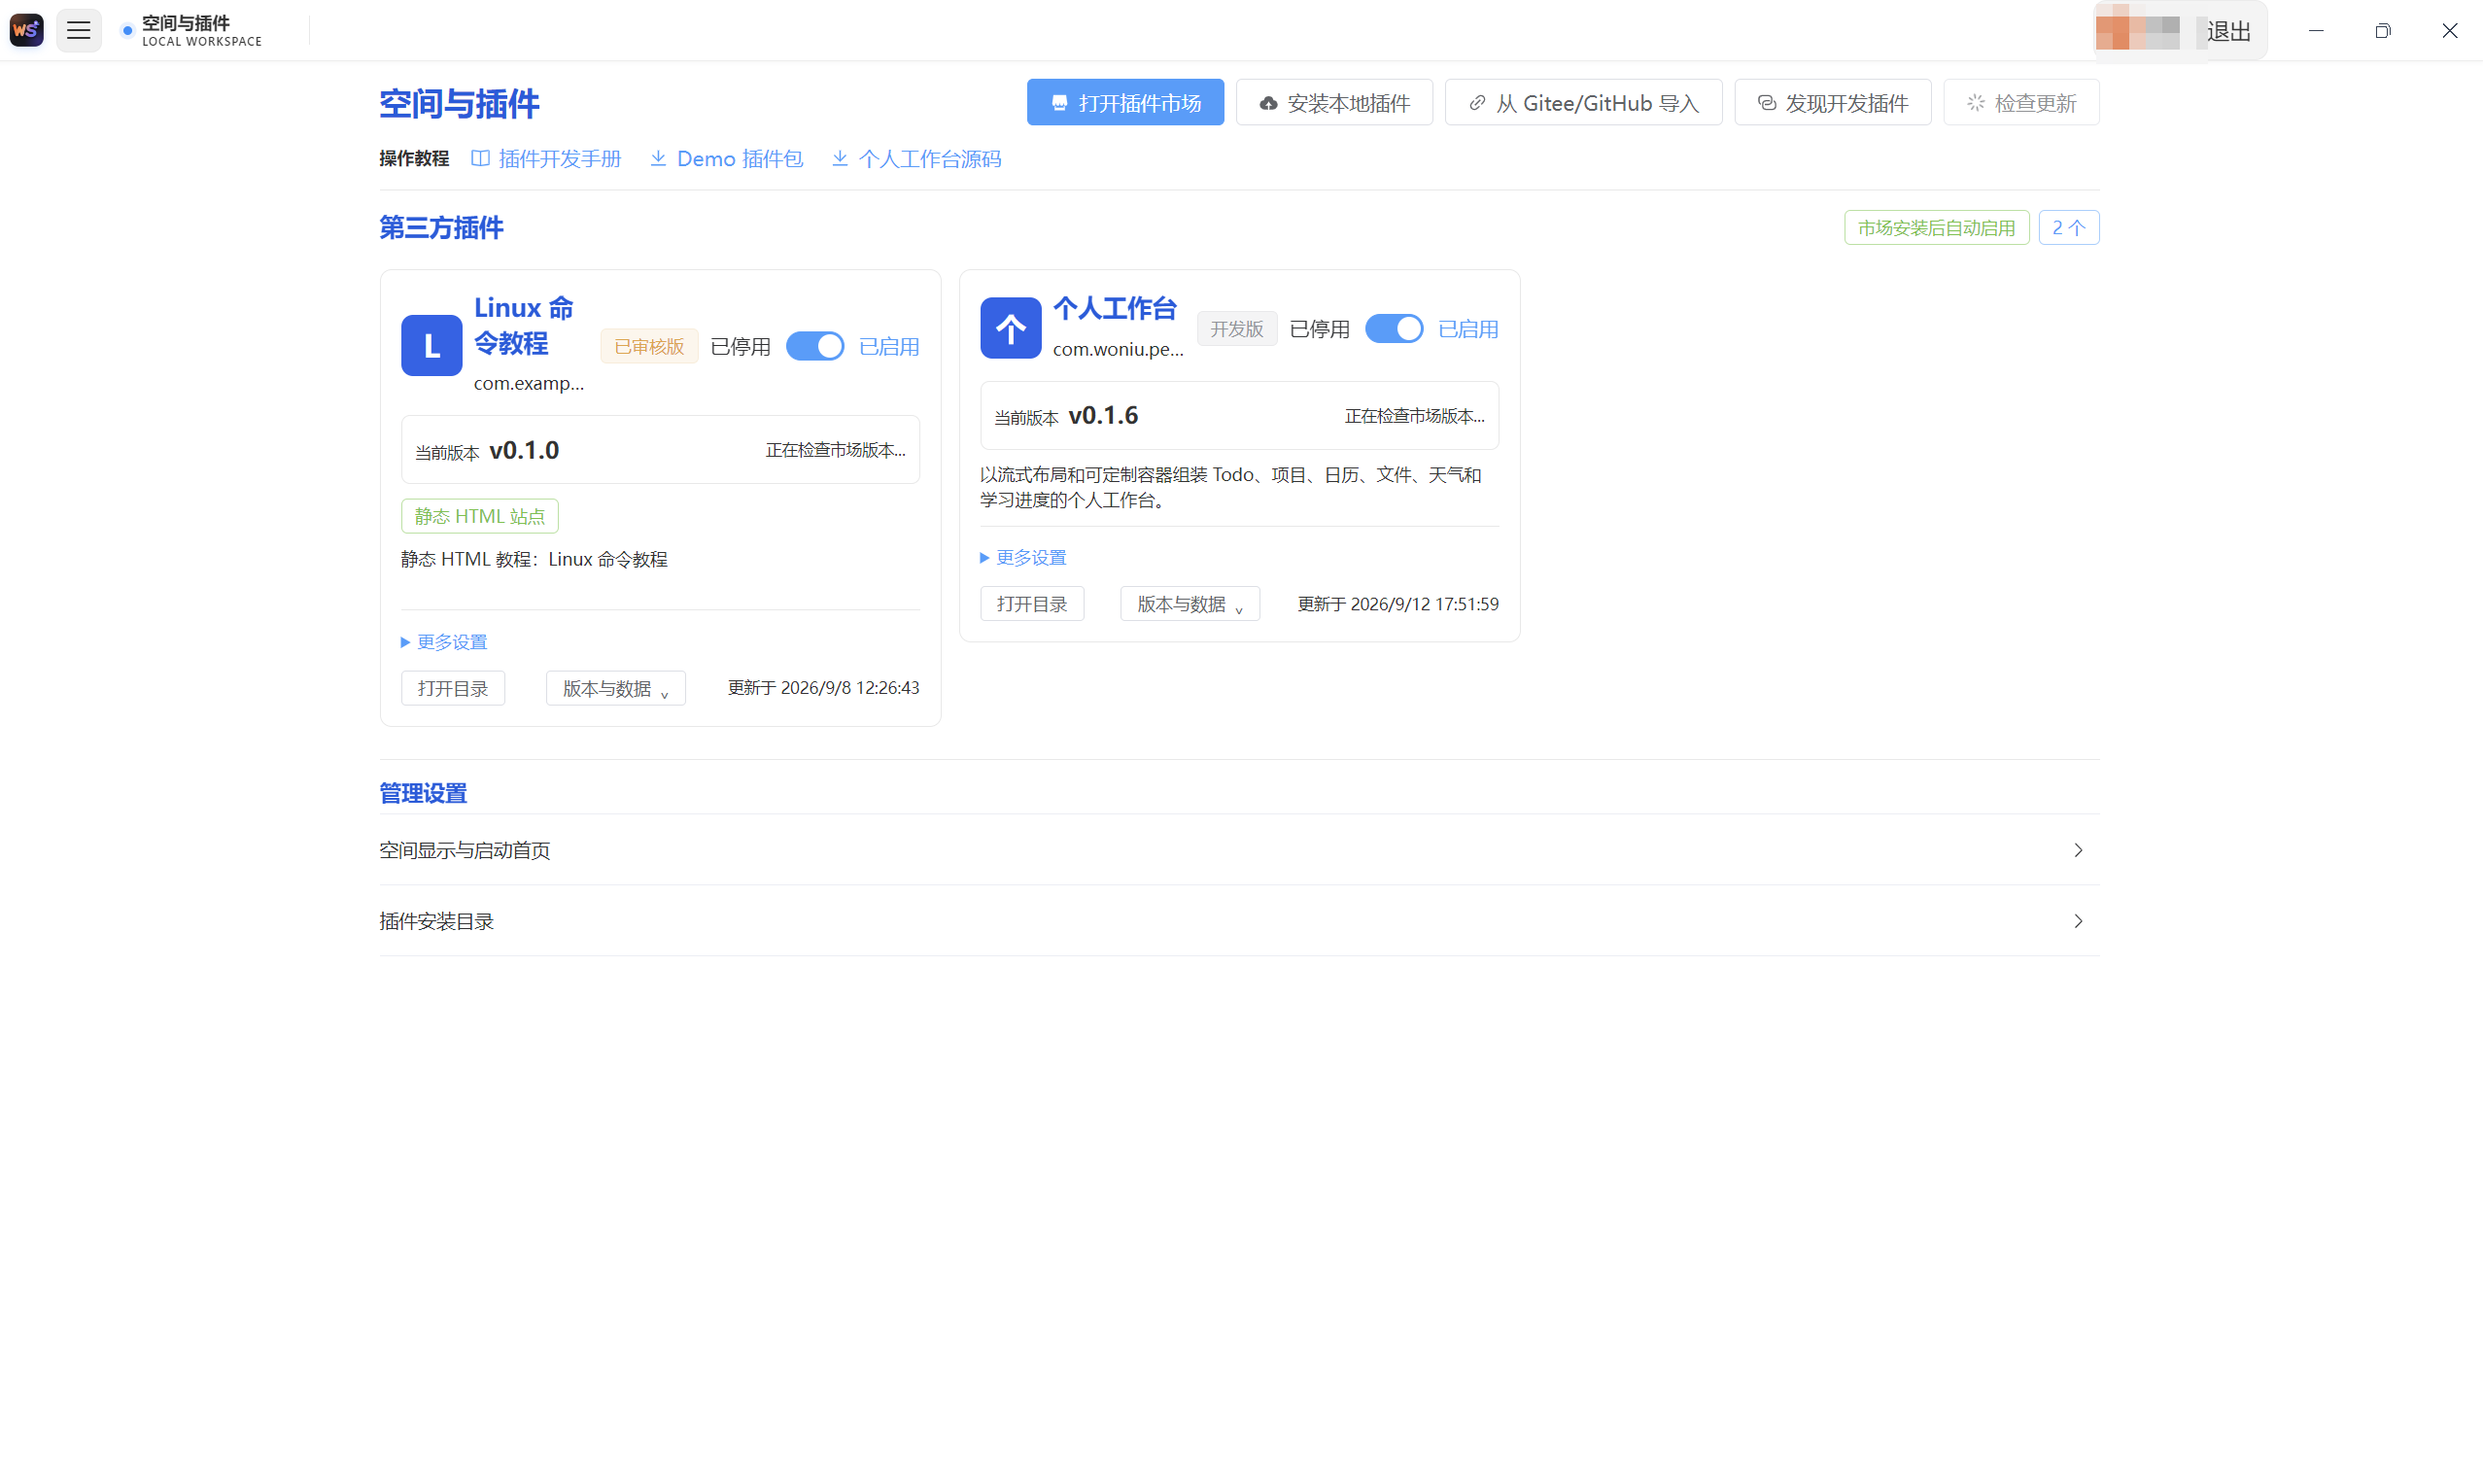
Task: Download the Demo 插件包
Action: tap(726, 159)
